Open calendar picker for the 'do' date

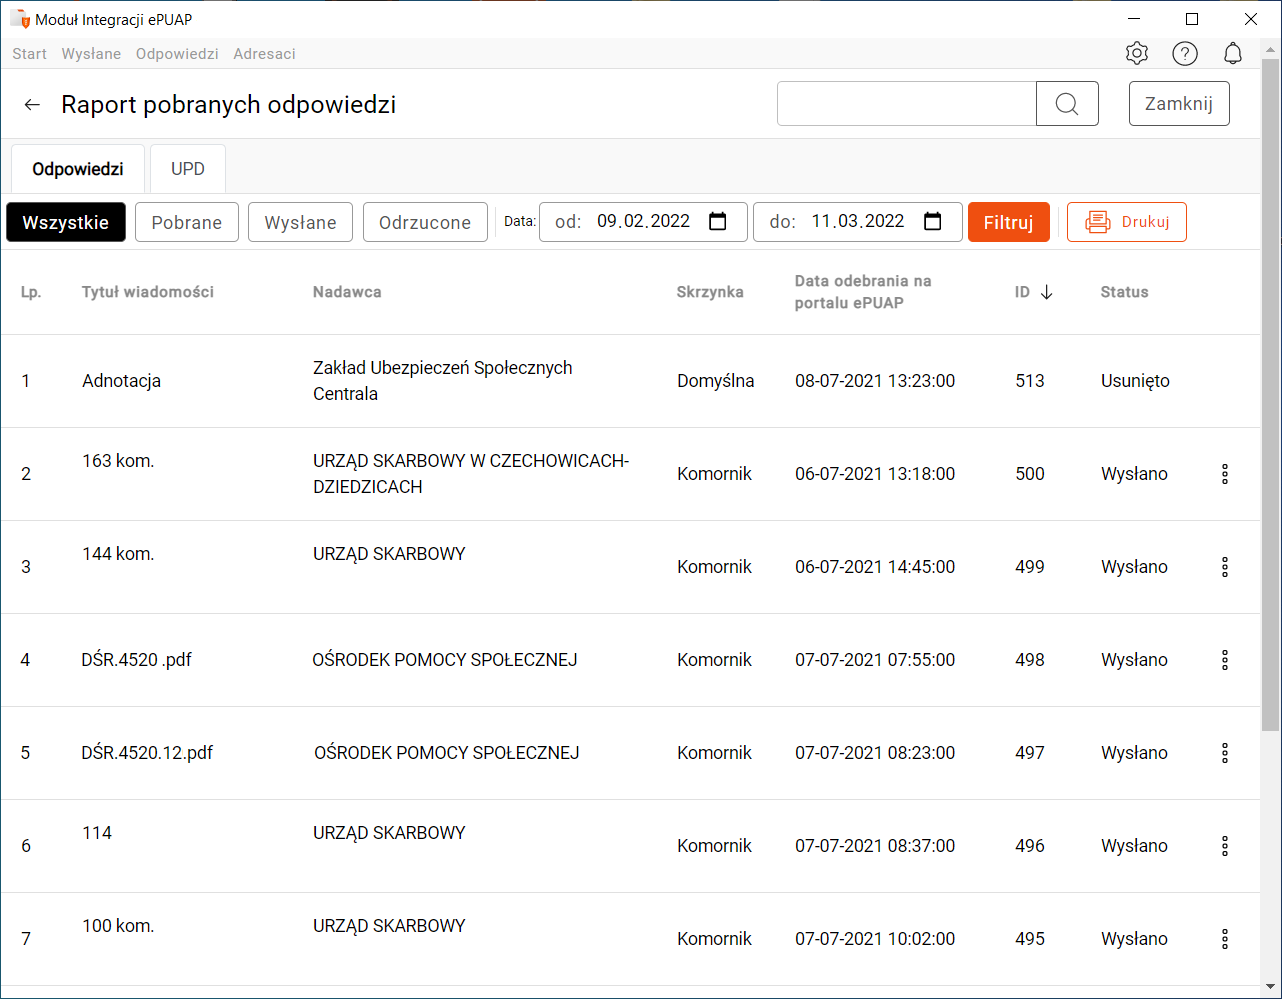coord(932,222)
